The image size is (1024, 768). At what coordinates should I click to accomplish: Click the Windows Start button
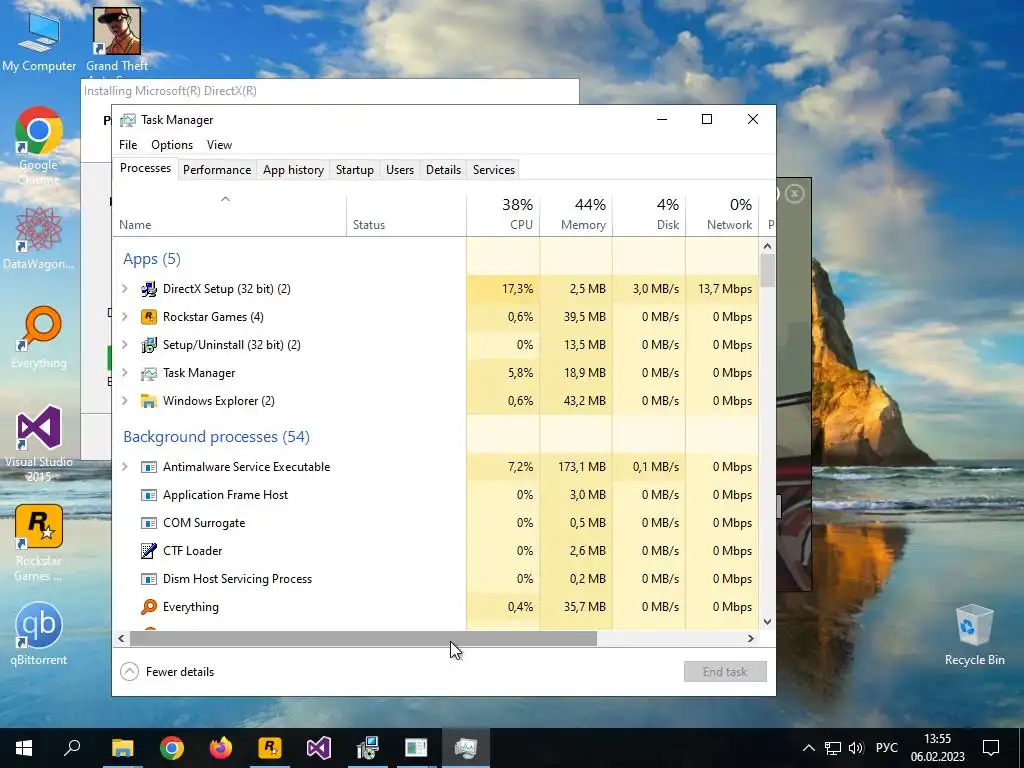[24, 748]
